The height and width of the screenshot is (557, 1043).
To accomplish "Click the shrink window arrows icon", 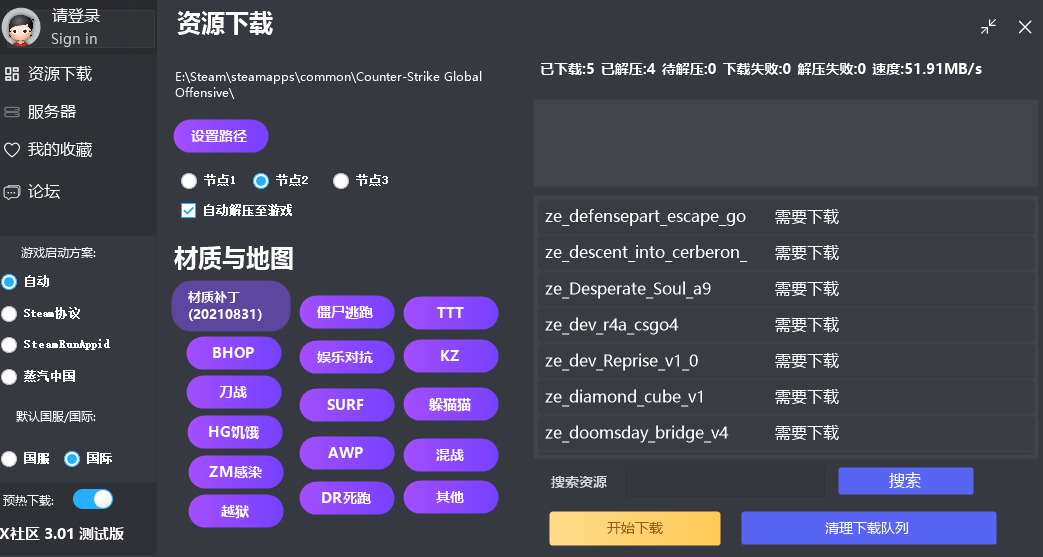I will point(989,27).
